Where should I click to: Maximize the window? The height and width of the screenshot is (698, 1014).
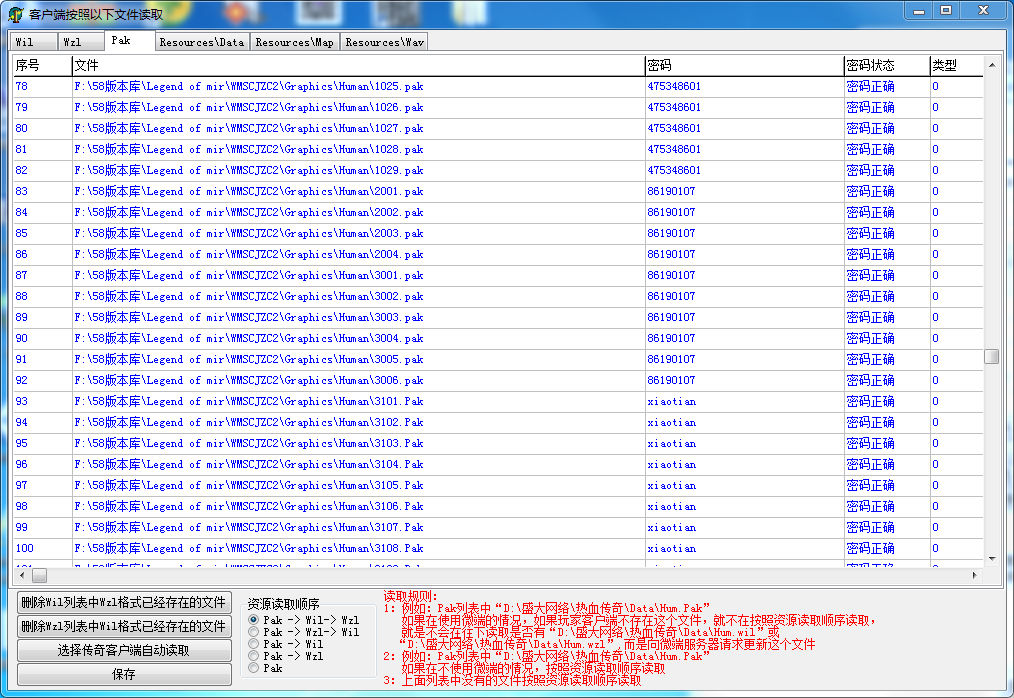(946, 10)
